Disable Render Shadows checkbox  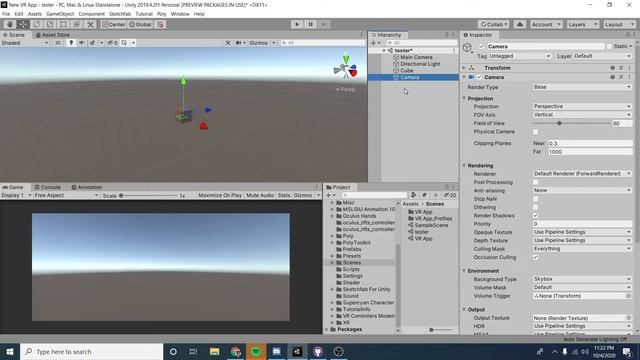pos(536,216)
